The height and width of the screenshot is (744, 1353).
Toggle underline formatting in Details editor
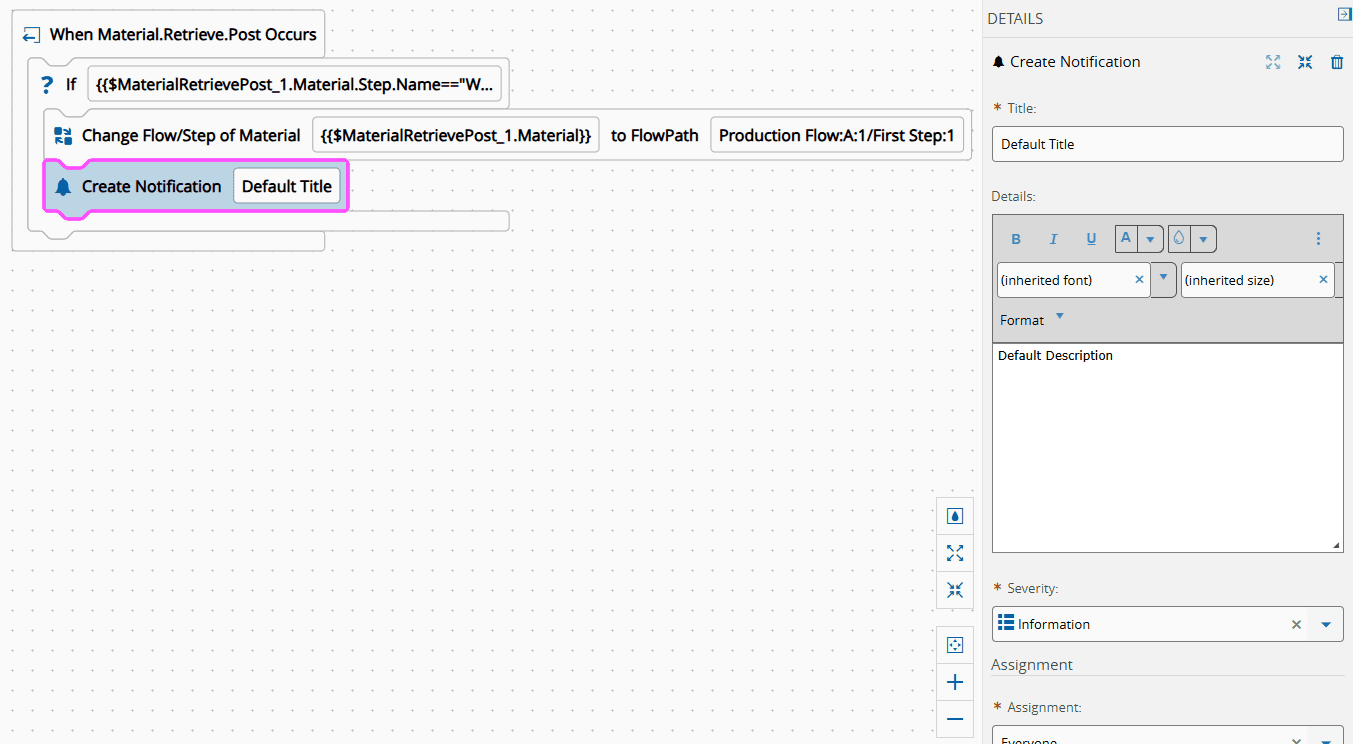(x=1091, y=239)
